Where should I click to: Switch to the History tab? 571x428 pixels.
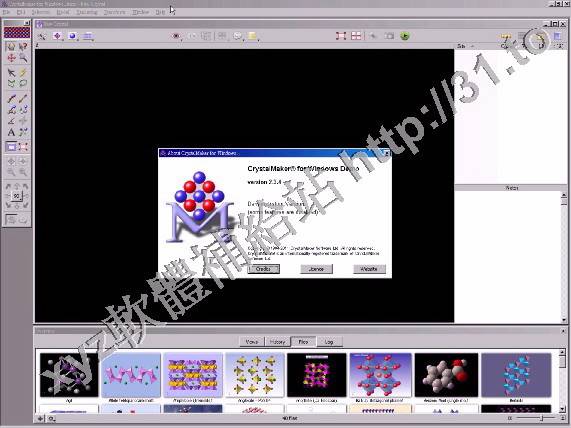coord(277,342)
